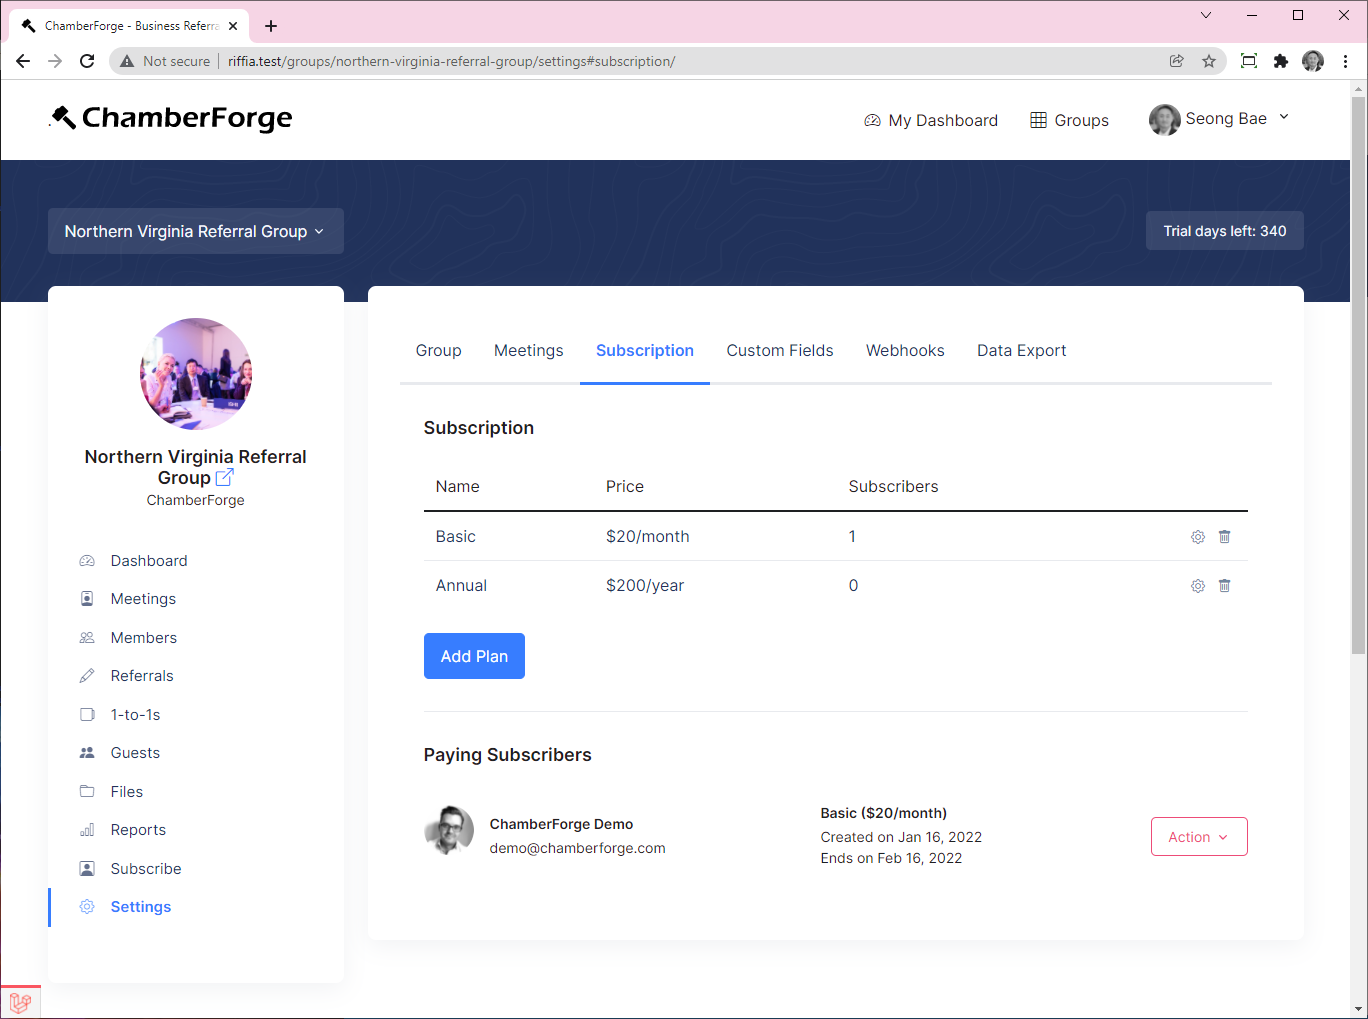Click the Referrals pencil icon
Screen dimensions: 1368x1019
click(x=88, y=675)
